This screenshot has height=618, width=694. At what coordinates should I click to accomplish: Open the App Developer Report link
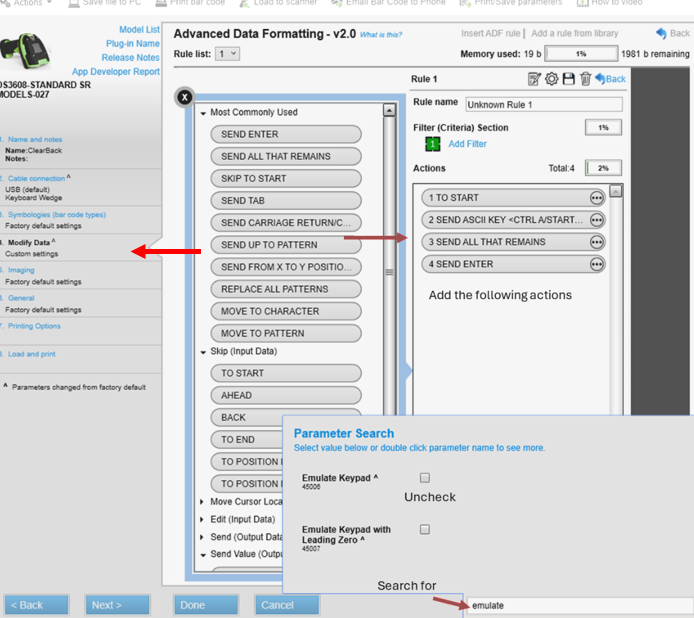pyautogui.click(x=116, y=72)
